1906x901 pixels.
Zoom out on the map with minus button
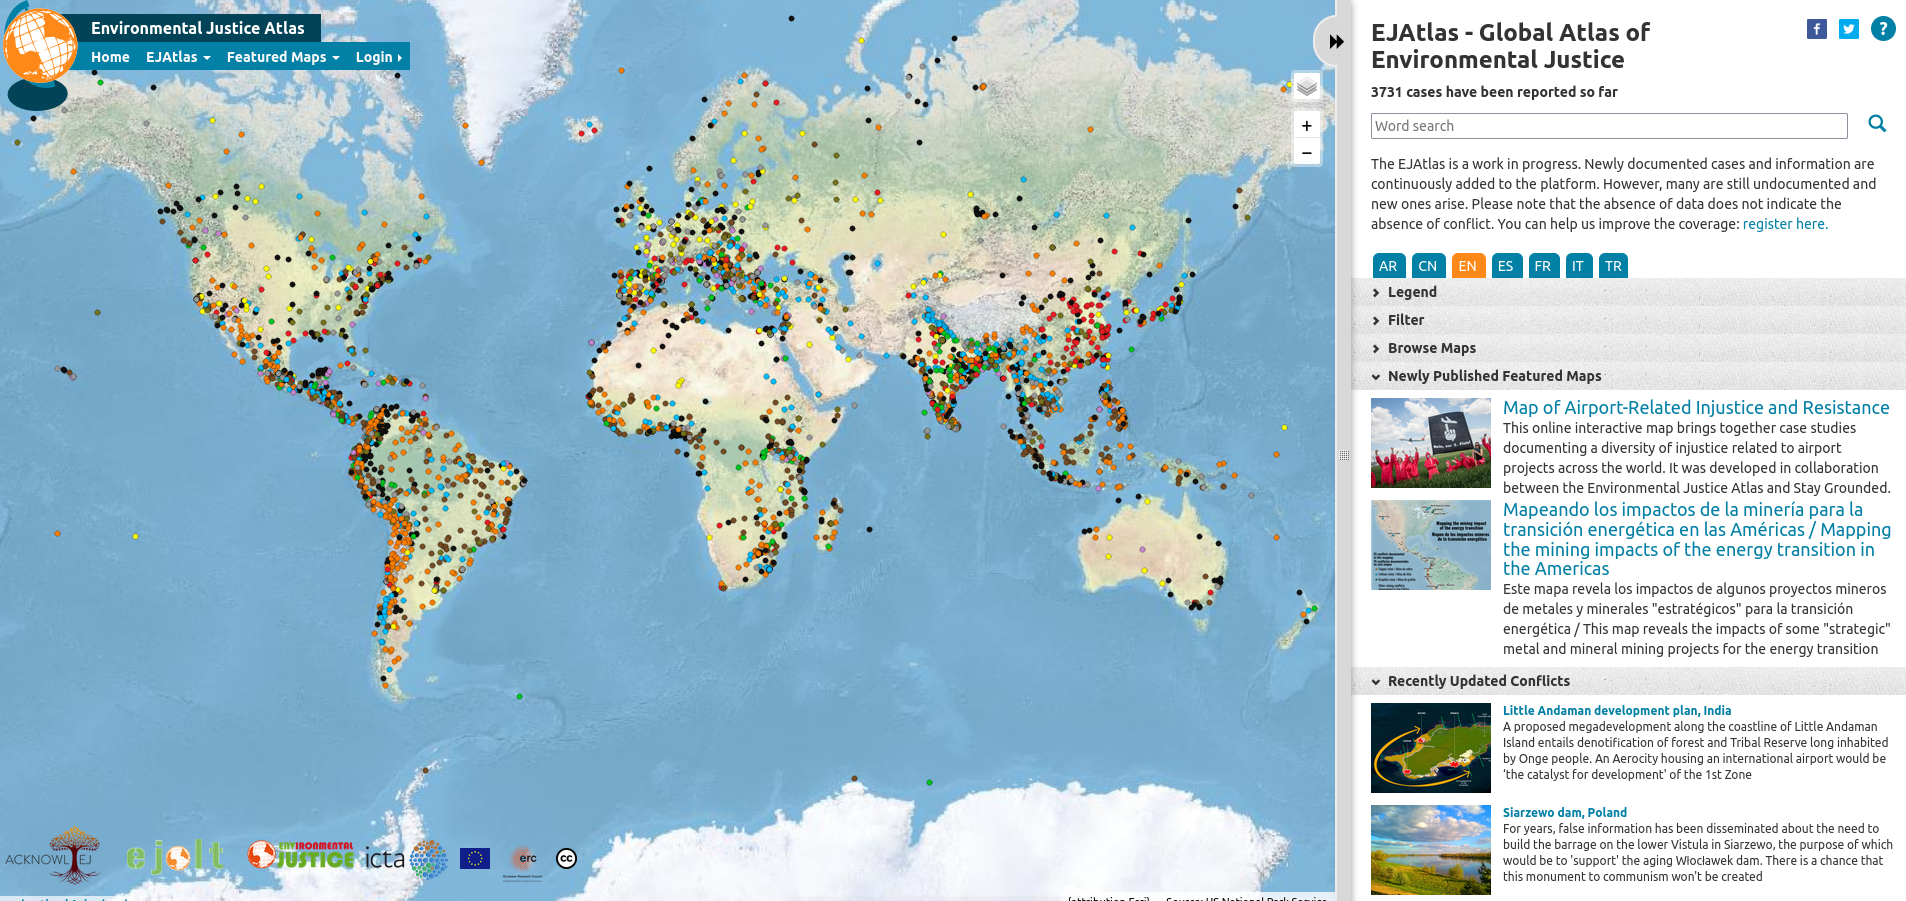tap(1306, 152)
